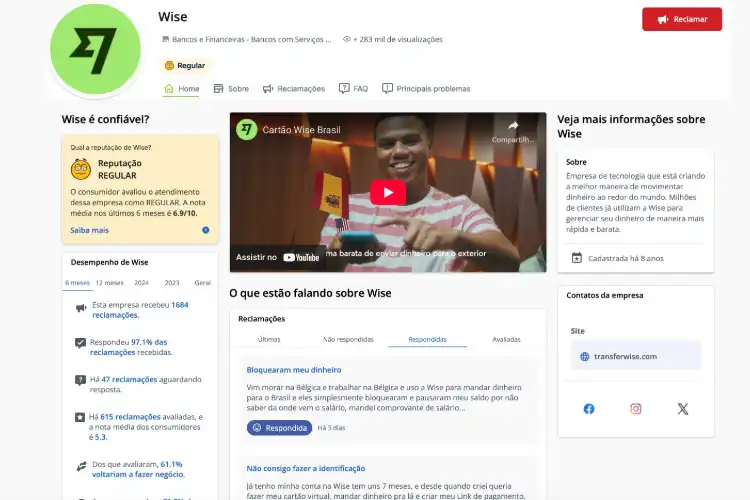The image size is (750, 500).
Task: Play the Cartão Wise Brasil video
Action: (x=388, y=192)
